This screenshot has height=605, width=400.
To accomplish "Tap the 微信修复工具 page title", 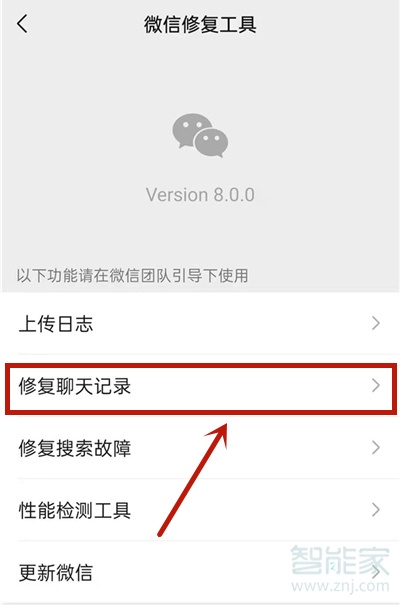I will pos(200,24).
